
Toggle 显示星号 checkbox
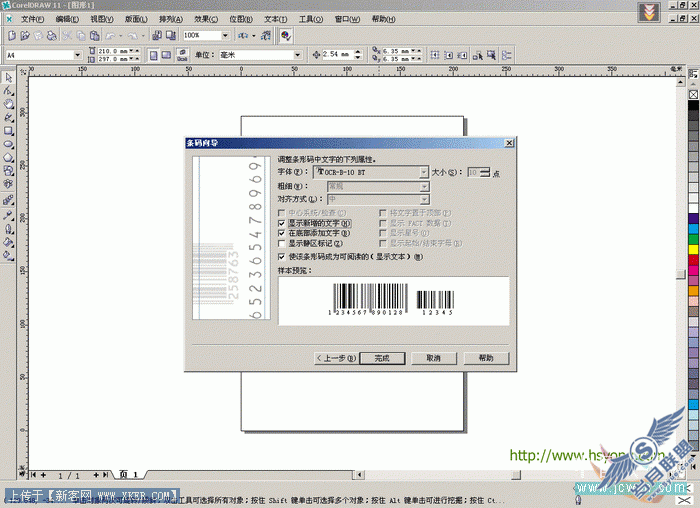(x=383, y=233)
